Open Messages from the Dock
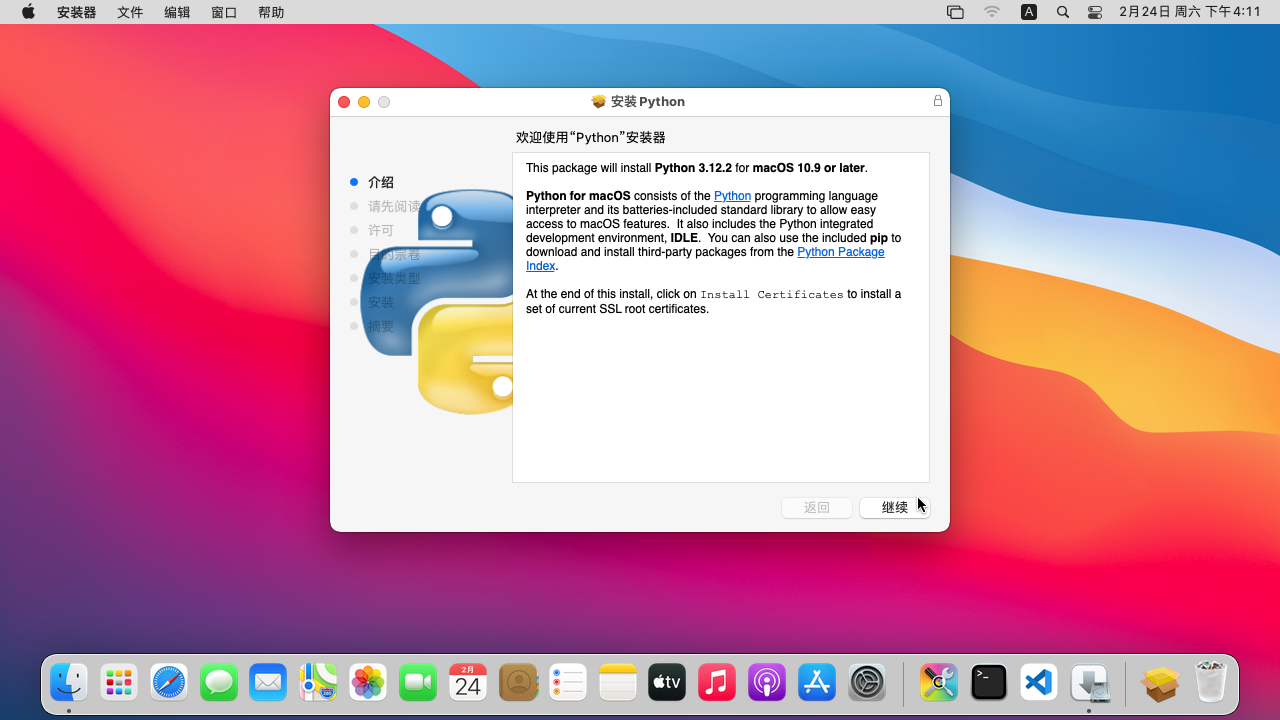The height and width of the screenshot is (720, 1280). [219, 683]
